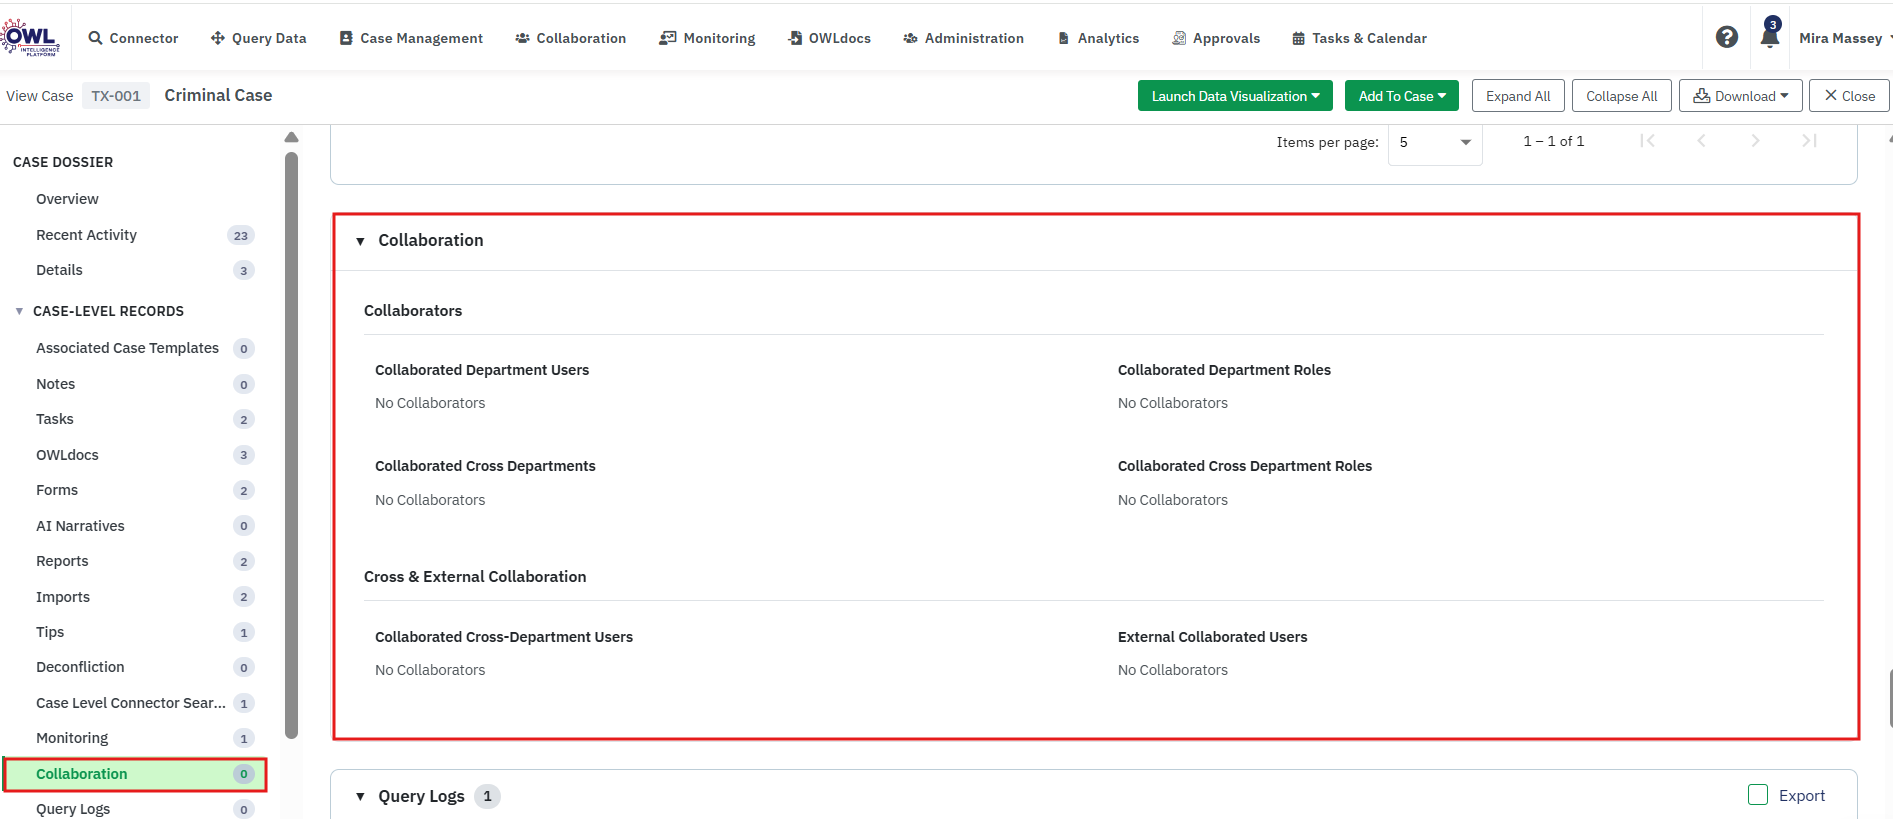The width and height of the screenshot is (1893, 819).
Task: Open the Collaboration top menu
Action: [570, 38]
